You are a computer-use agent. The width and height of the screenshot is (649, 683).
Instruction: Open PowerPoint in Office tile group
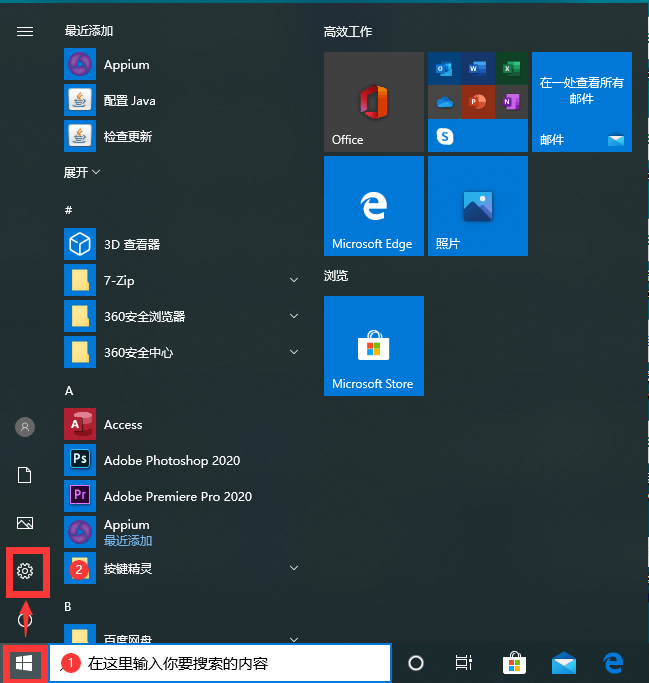(x=478, y=102)
